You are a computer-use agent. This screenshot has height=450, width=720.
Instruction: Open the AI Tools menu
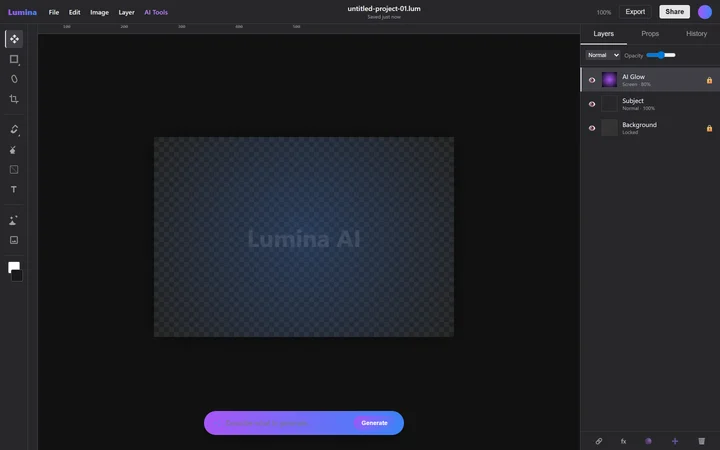coord(156,12)
